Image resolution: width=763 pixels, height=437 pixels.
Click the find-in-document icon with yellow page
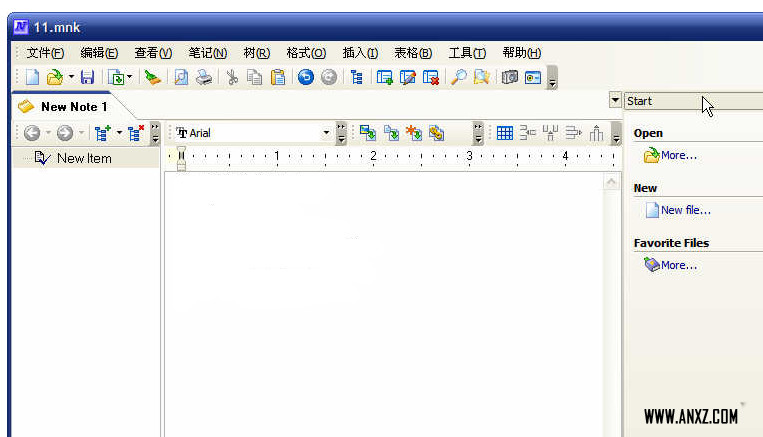coord(481,77)
